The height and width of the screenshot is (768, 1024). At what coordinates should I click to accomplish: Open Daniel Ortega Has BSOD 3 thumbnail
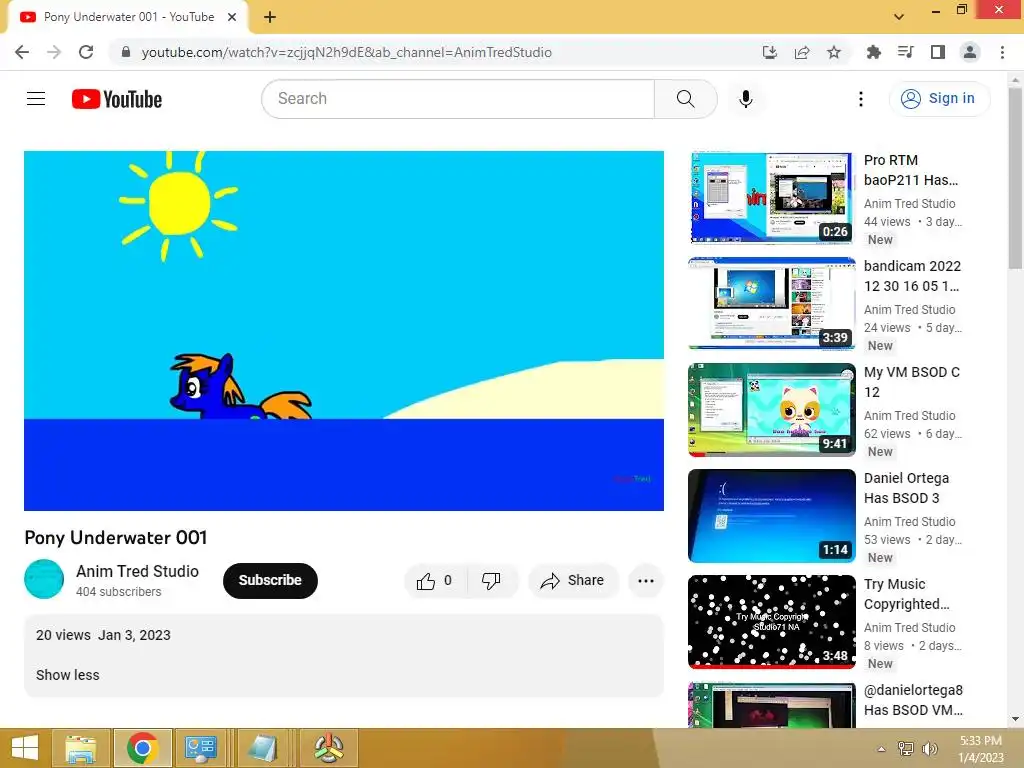(x=772, y=515)
